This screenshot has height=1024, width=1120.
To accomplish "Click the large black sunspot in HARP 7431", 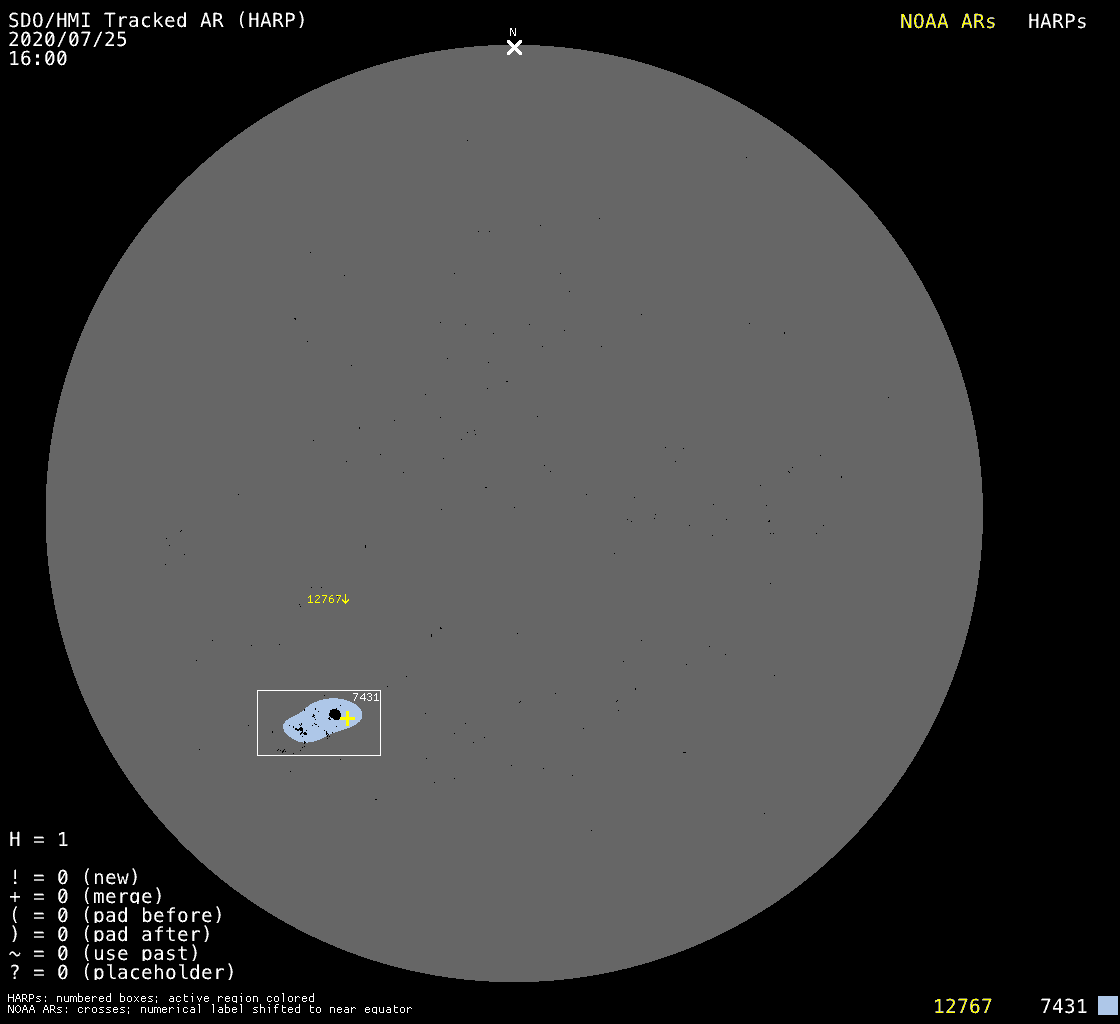I will point(335,714).
